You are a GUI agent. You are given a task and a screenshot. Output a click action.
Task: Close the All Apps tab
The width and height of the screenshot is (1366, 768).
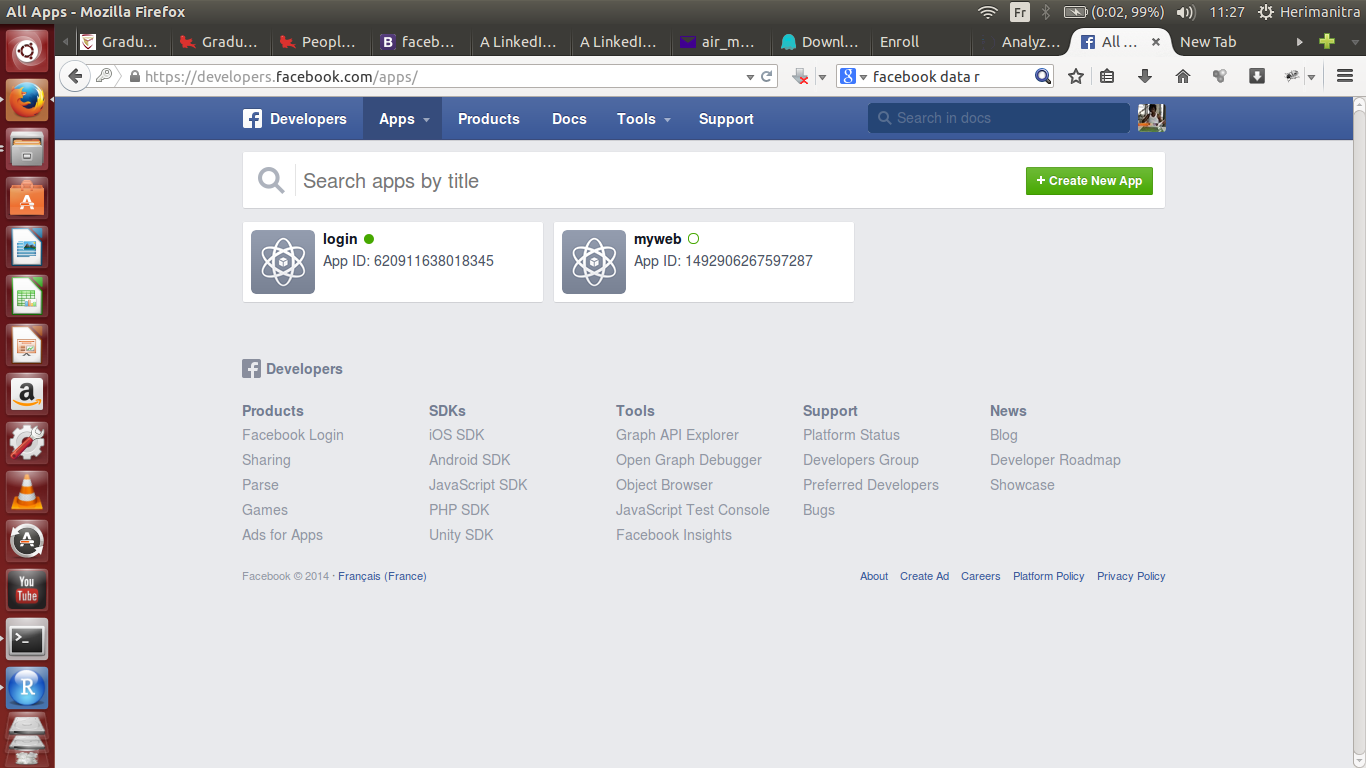[x=1156, y=42]
